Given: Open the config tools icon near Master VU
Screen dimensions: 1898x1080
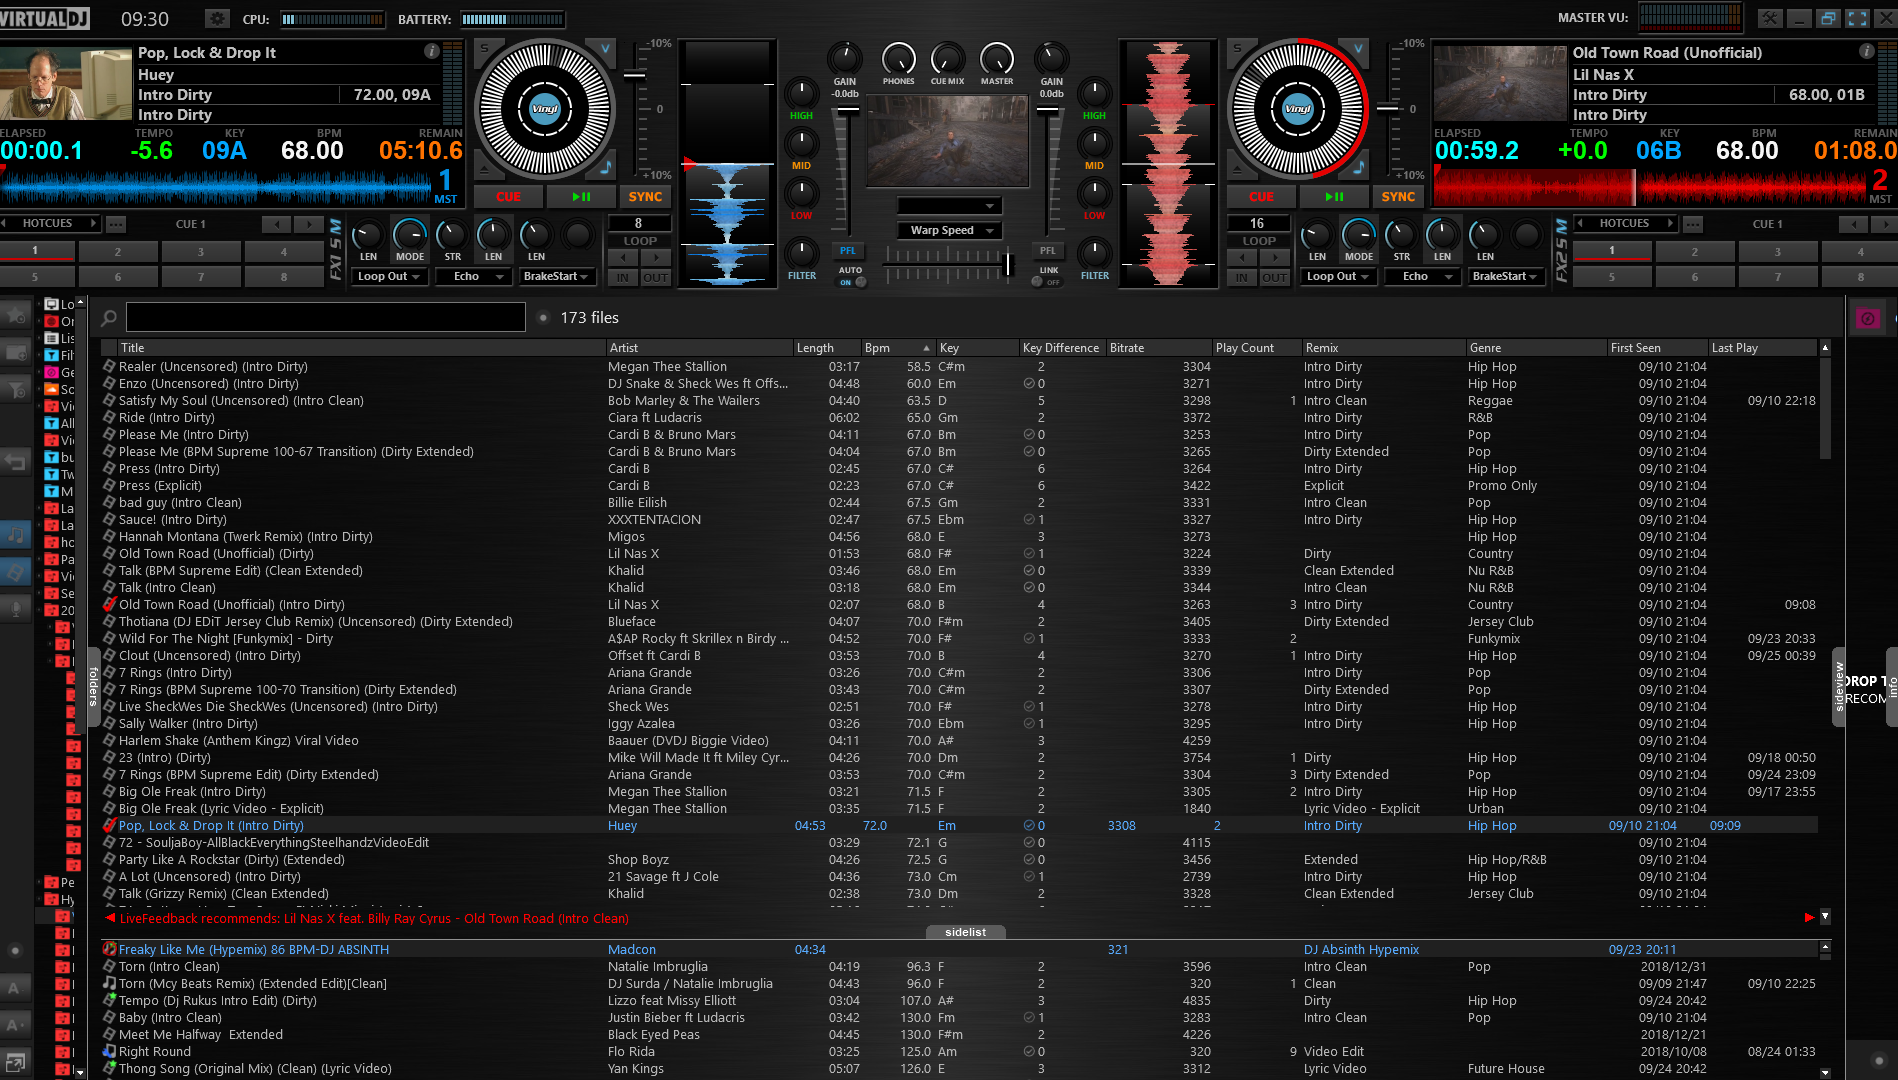Looking at the screenshot, I should coord(1770,18).
